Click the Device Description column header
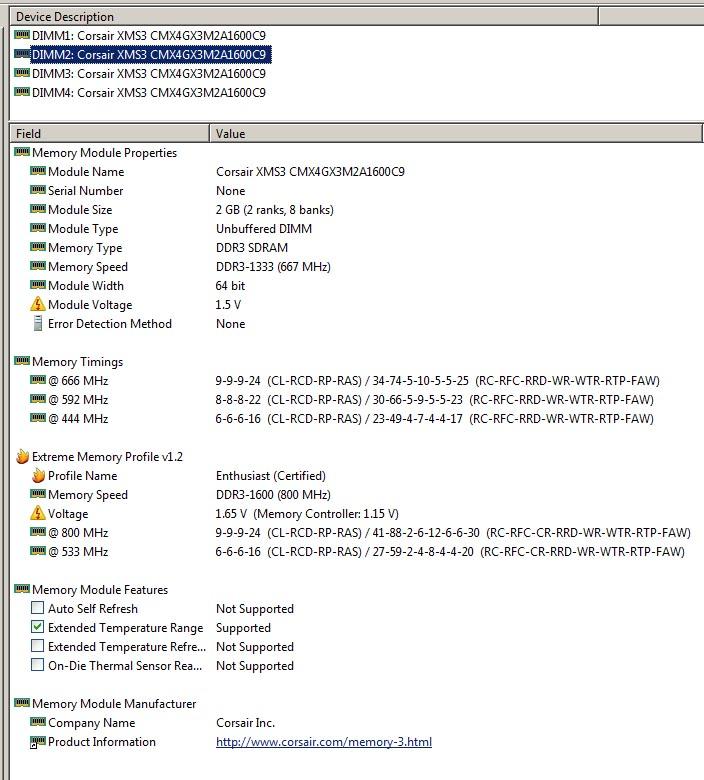Image resolution: width=704 pixels, height=780 pixels. (304, 17)
